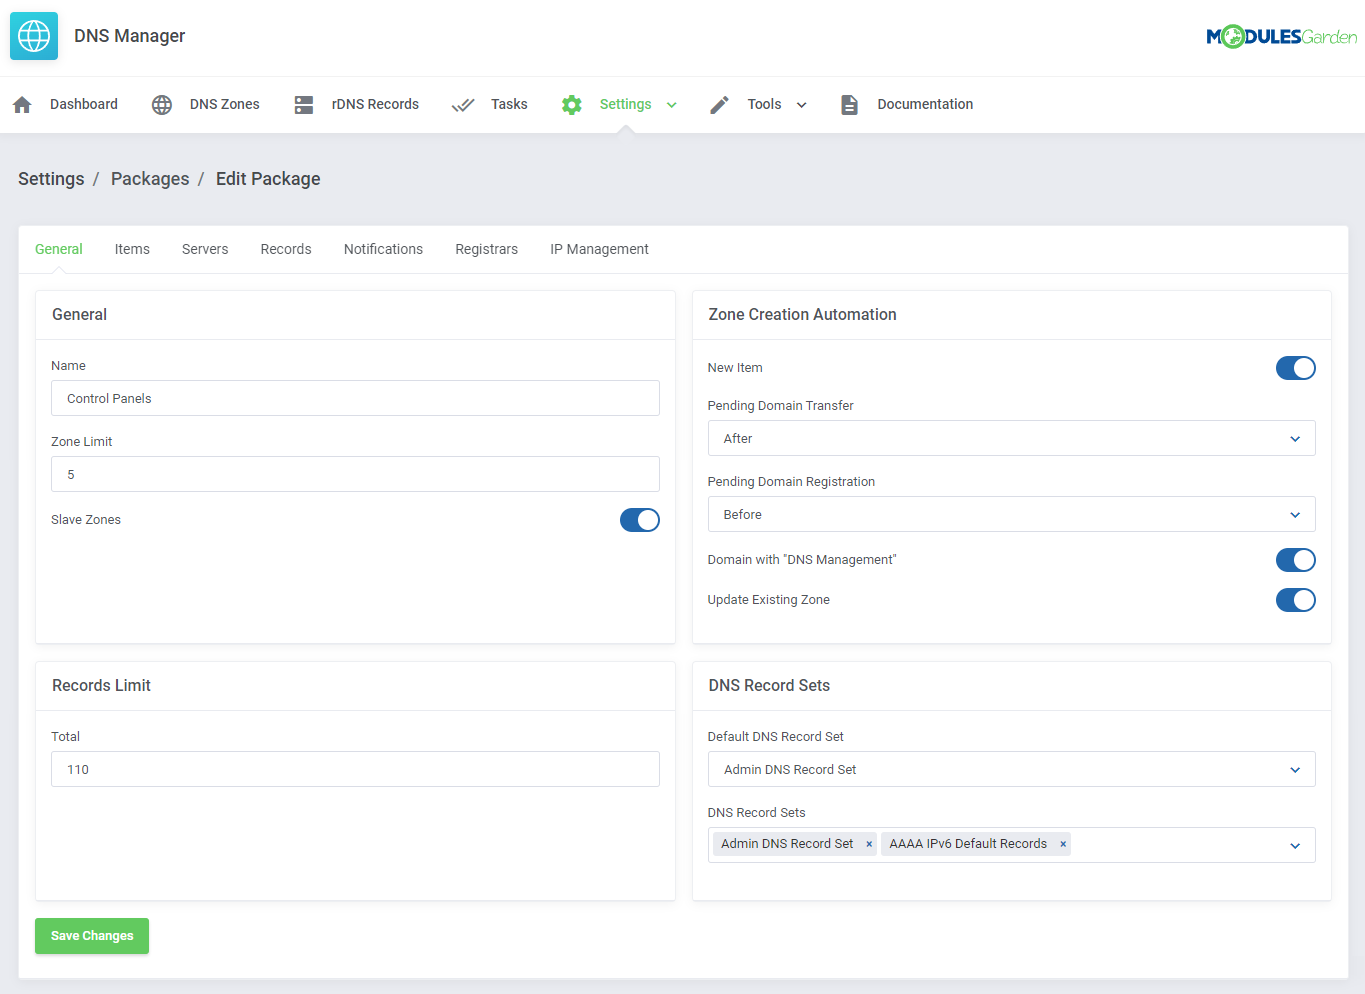The height and width of the screenshot is (994, 1365).
Task: Disable the Slave Zones toggle
Action: coord(640,520)
